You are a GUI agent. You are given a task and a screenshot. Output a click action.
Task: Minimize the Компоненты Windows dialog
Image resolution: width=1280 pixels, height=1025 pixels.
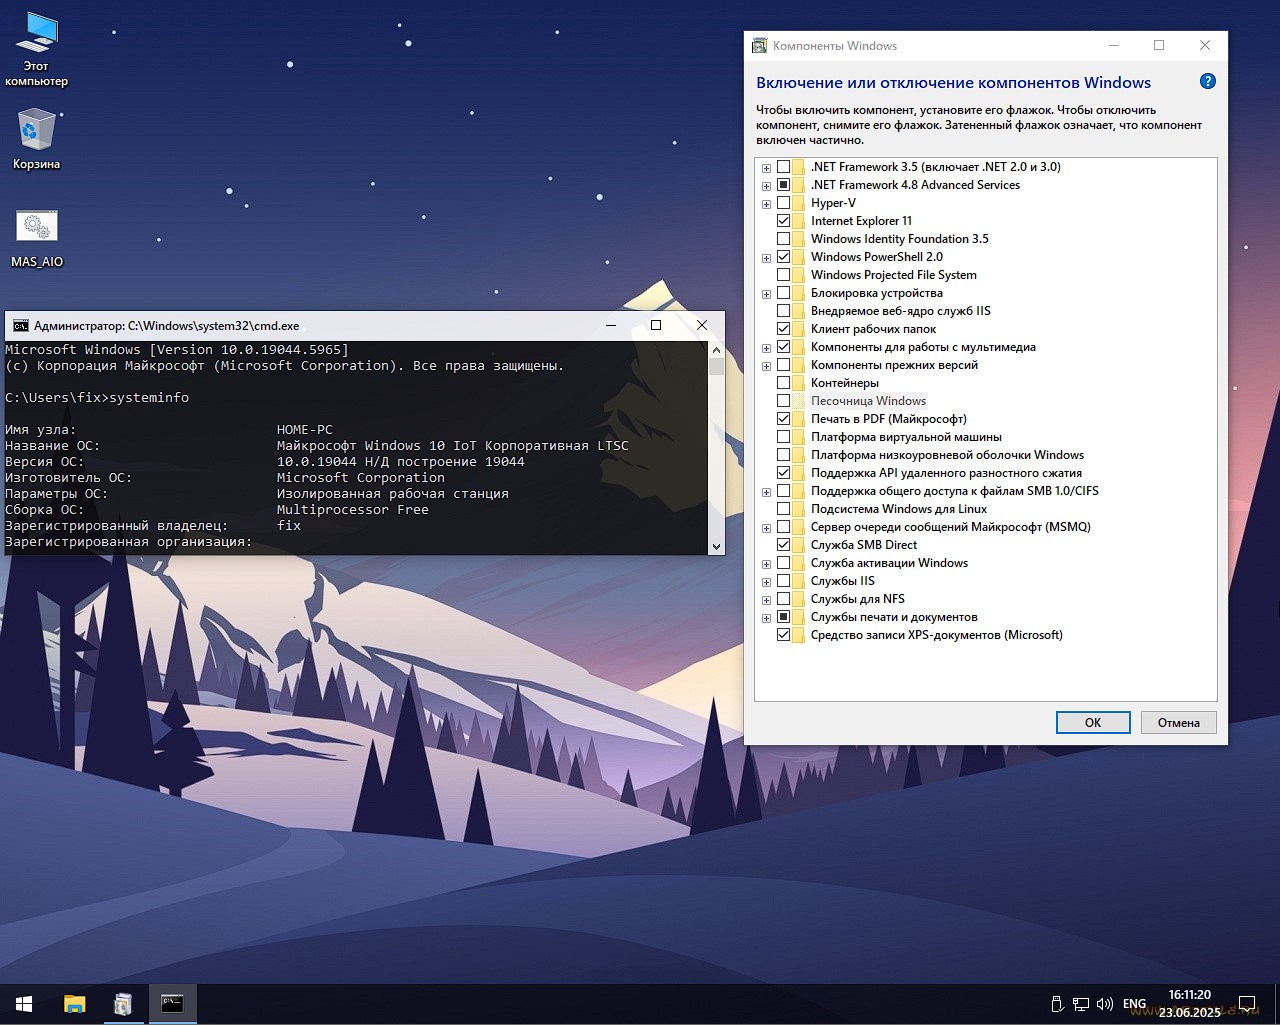click(1114, 45)
